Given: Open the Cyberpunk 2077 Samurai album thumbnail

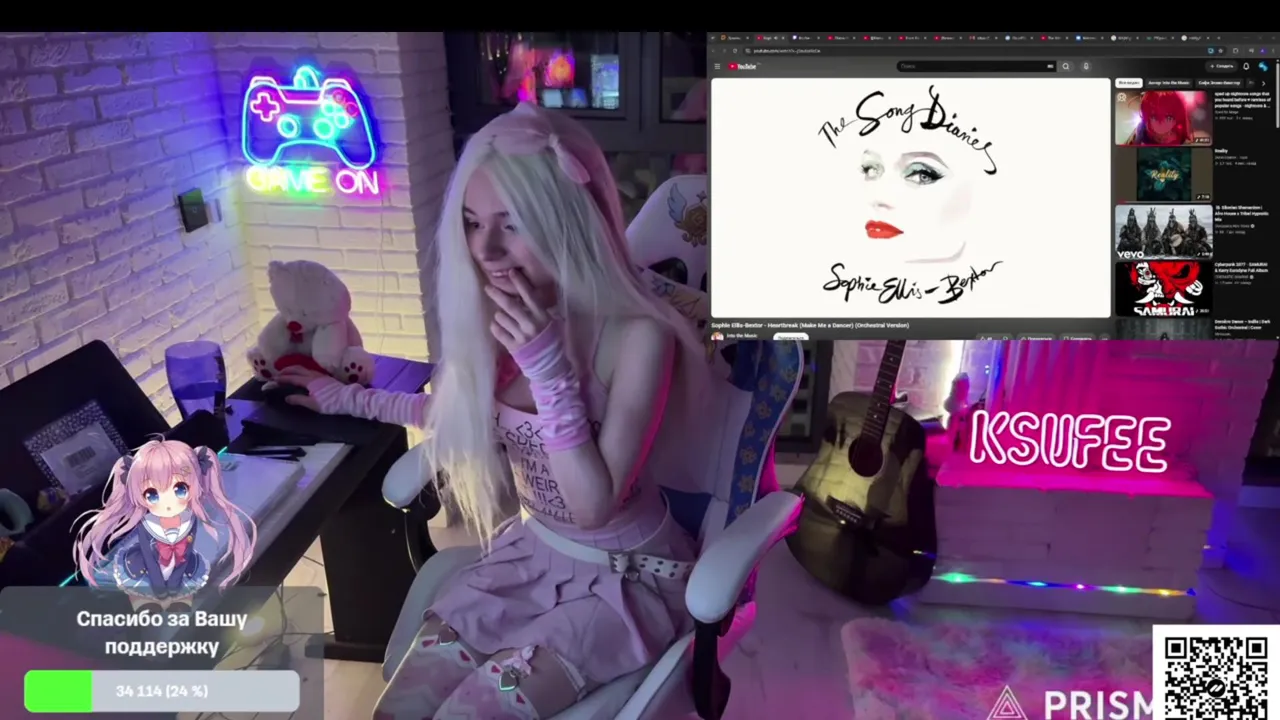Looking at the screenshot, I should 1163,289.
